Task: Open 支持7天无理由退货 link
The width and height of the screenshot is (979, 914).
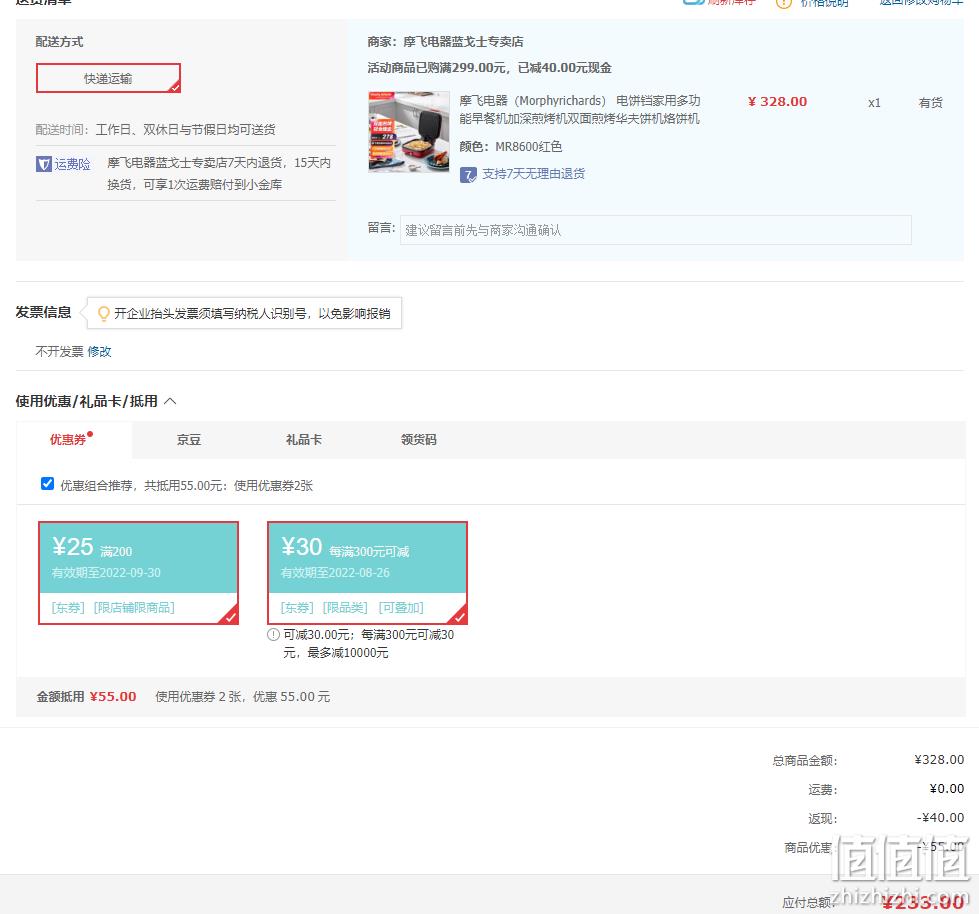Action: click(x=533, y=174)
